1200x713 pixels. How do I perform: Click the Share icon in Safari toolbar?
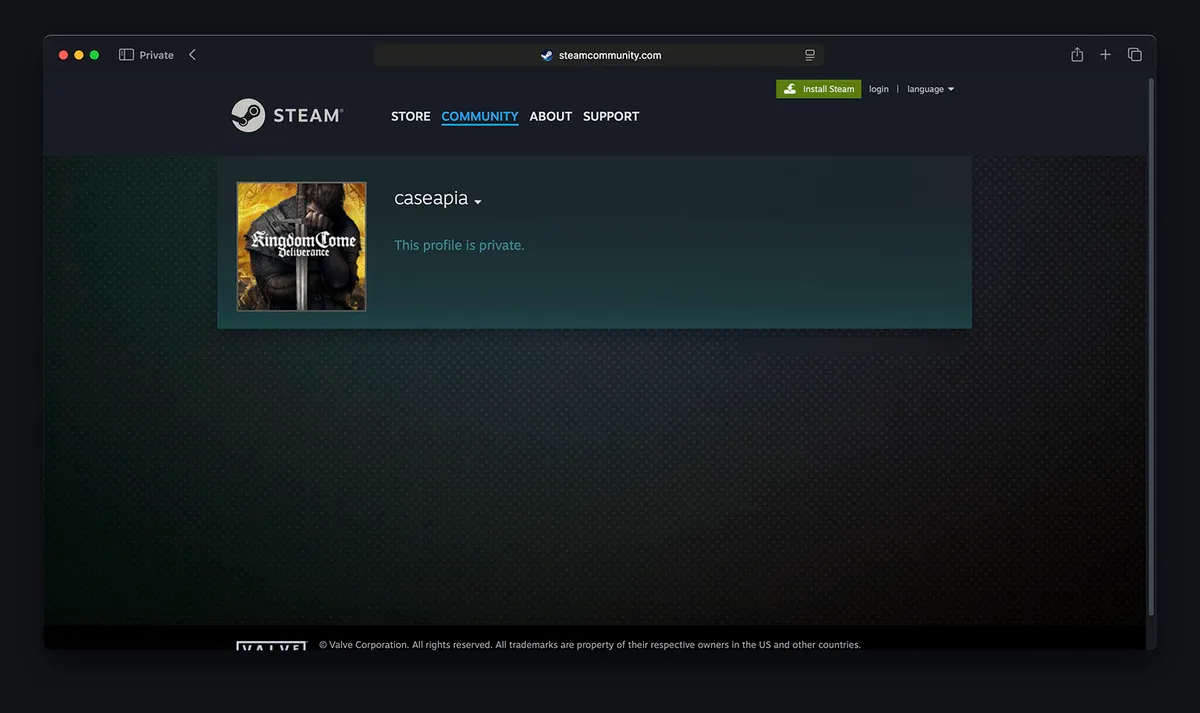pos(1077,55)
